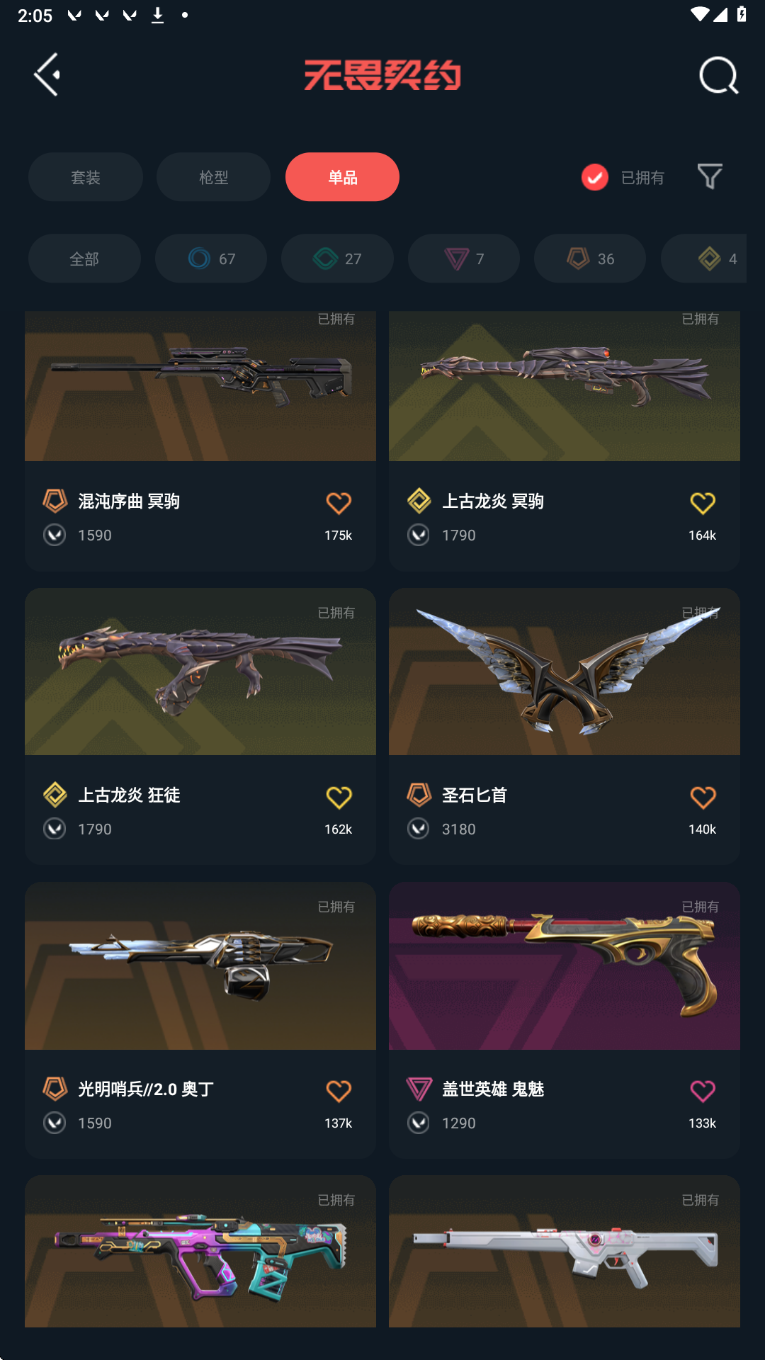Switch to the 枪型 tab
Screen dimensions: 765x1360
[x=214, y=177]
